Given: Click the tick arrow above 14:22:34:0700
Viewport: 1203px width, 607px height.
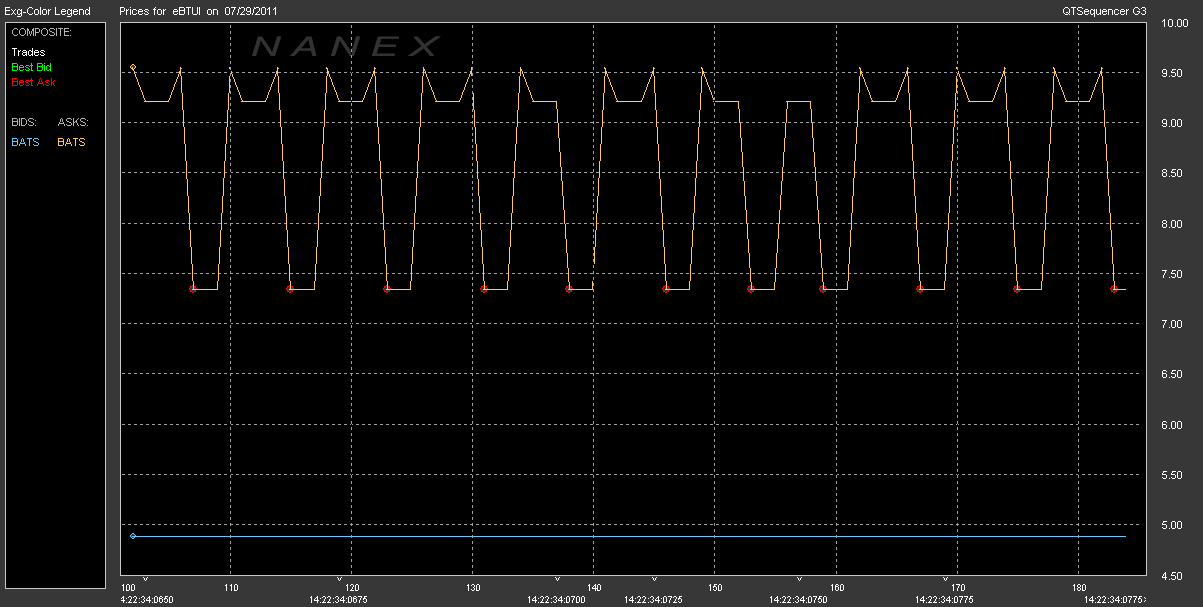Looking at the screenshot, I should (557, 579).
